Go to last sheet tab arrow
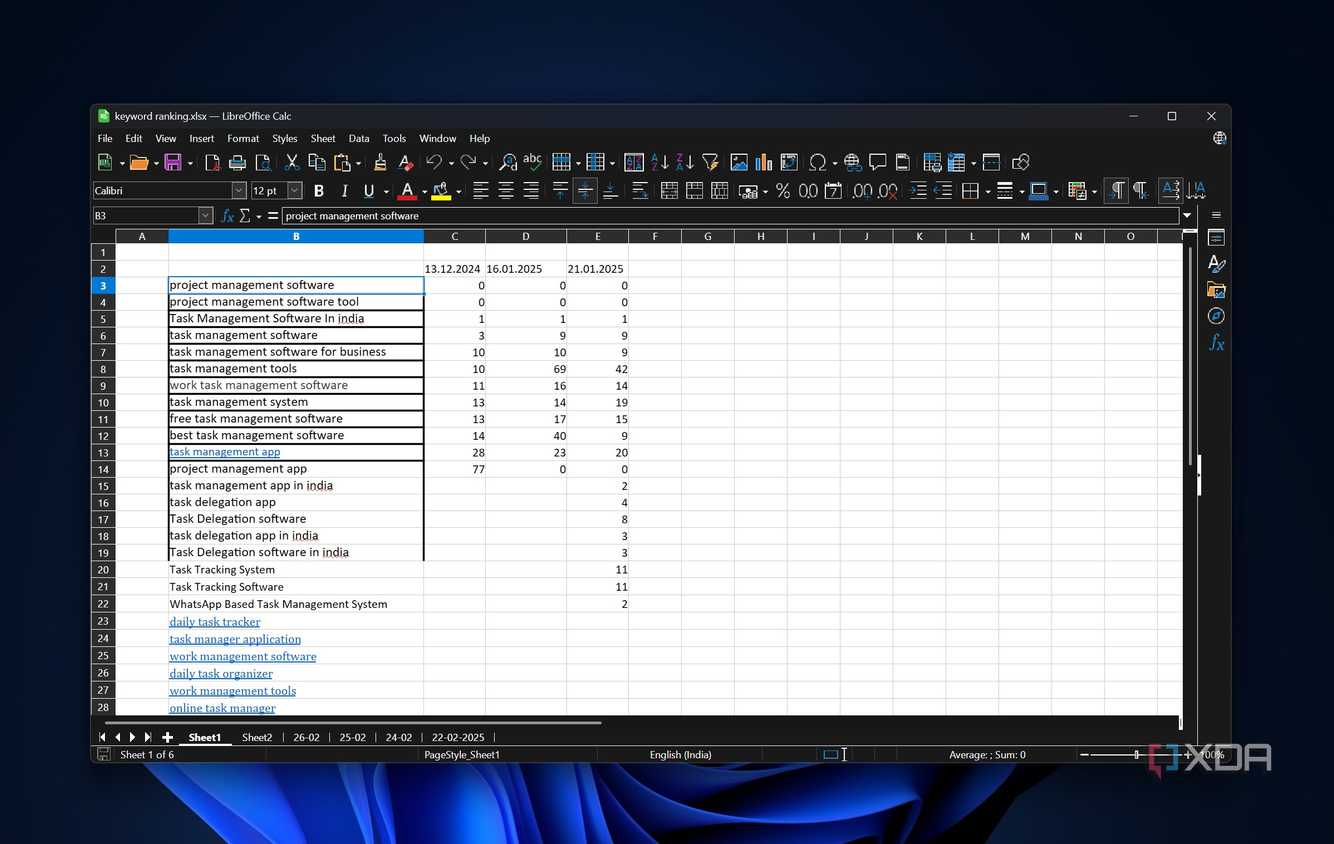1334x844 pixels. [x=147, y=737]
